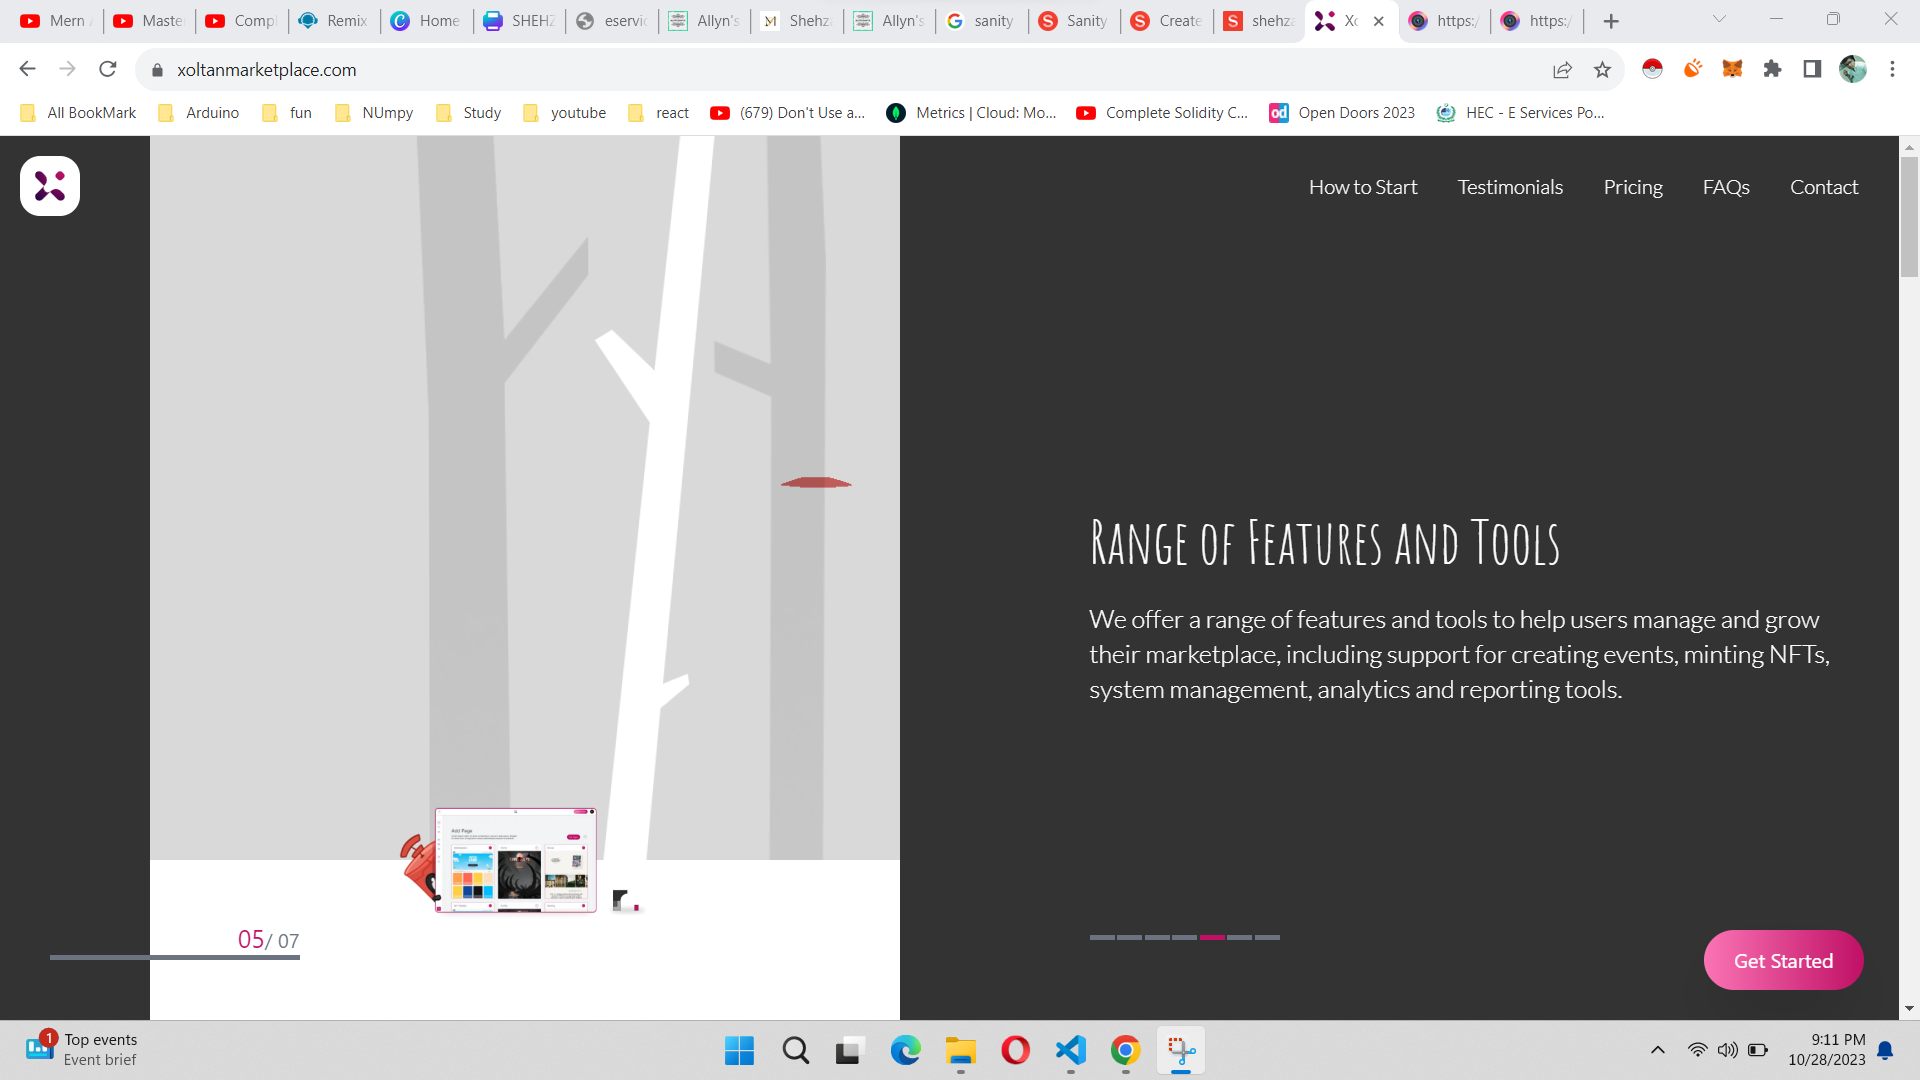Select the active pink slide indicator
Viewport: 1920px width, 1080px height.
tap(1212, 937)
